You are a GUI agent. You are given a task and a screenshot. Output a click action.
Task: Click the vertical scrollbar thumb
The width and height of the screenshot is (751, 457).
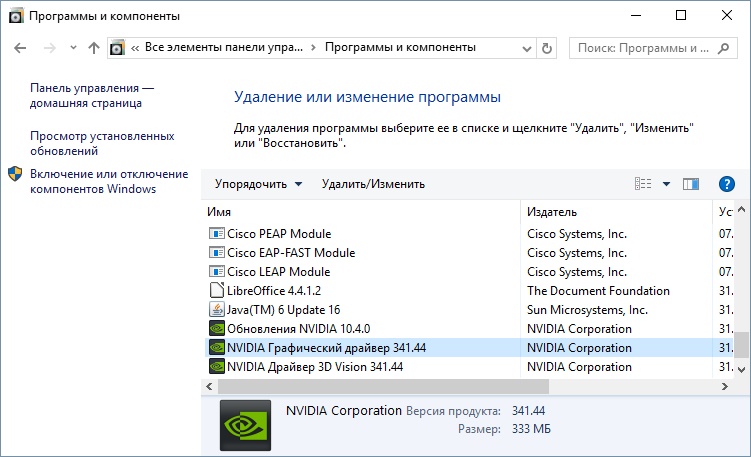click(741, 345)
